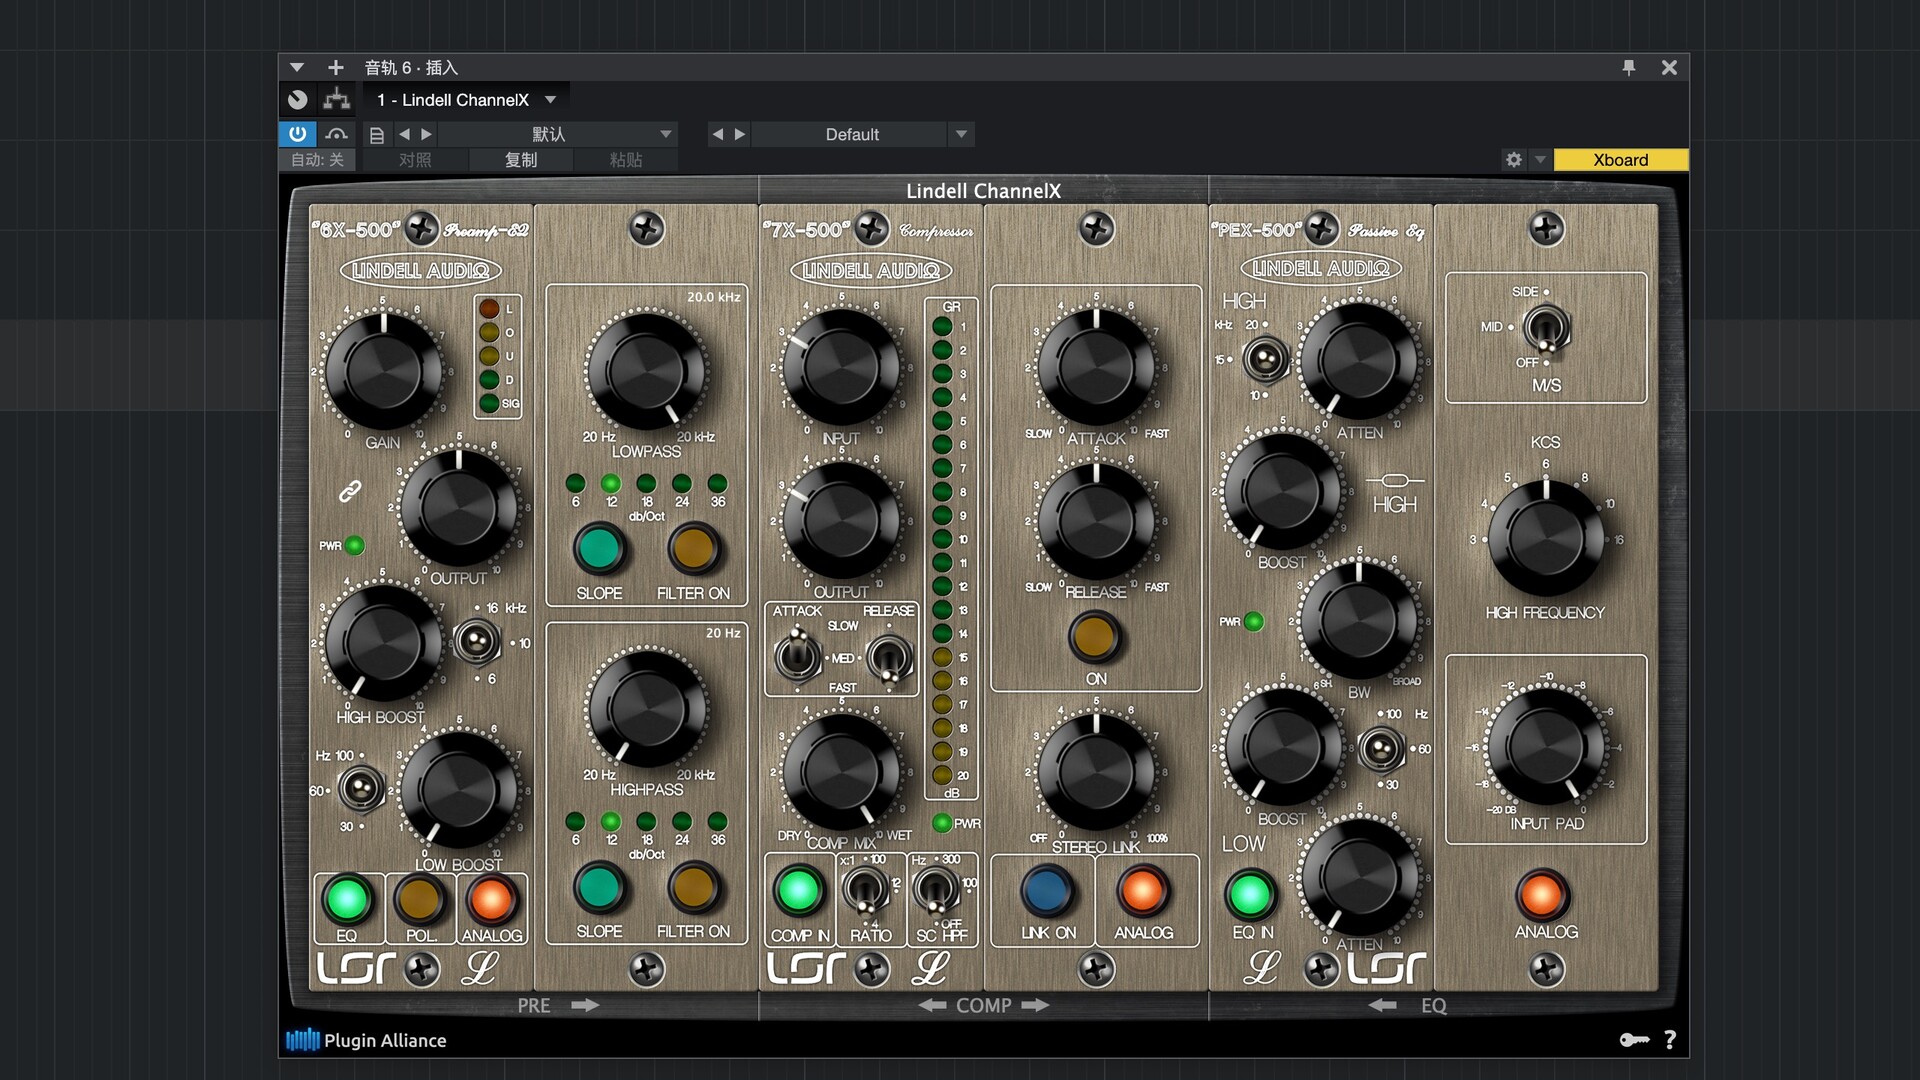Flip compressor RATIO switch
Viewport: 1920px width, 1080px height.
coord(866,889)
